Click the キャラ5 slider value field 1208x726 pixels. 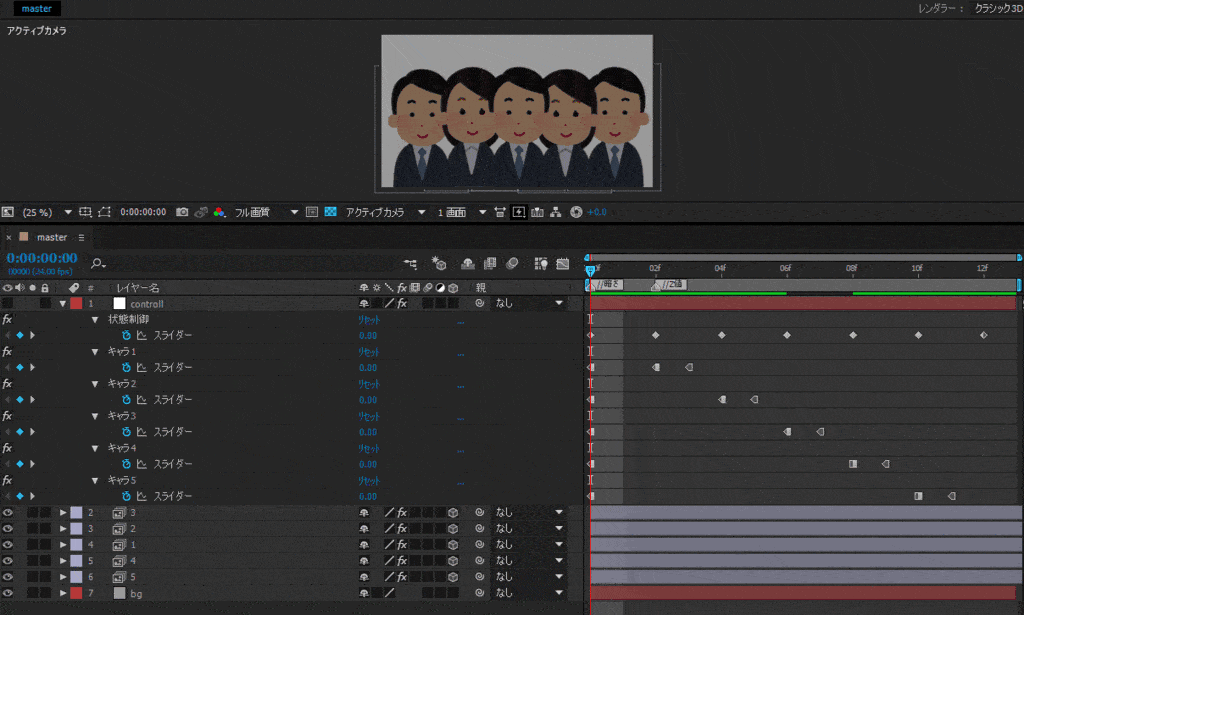click(x=368, y=497)
